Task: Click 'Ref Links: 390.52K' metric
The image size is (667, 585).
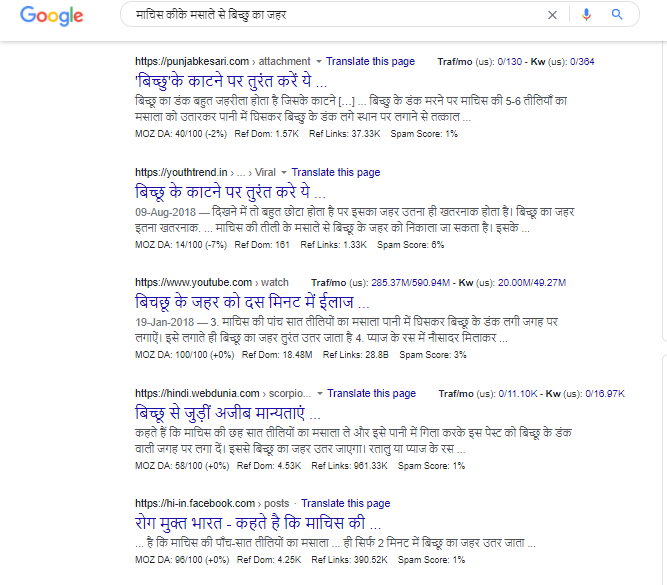Action: coord(349,560)
